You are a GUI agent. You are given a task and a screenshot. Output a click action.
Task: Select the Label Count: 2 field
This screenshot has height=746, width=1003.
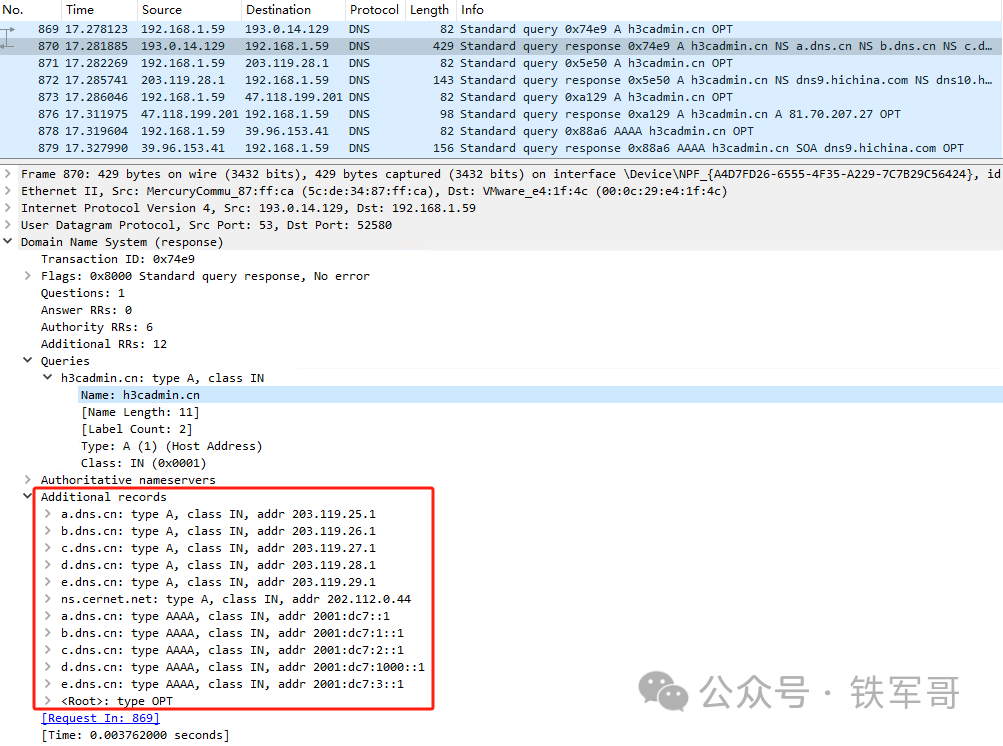pos(136,429)
